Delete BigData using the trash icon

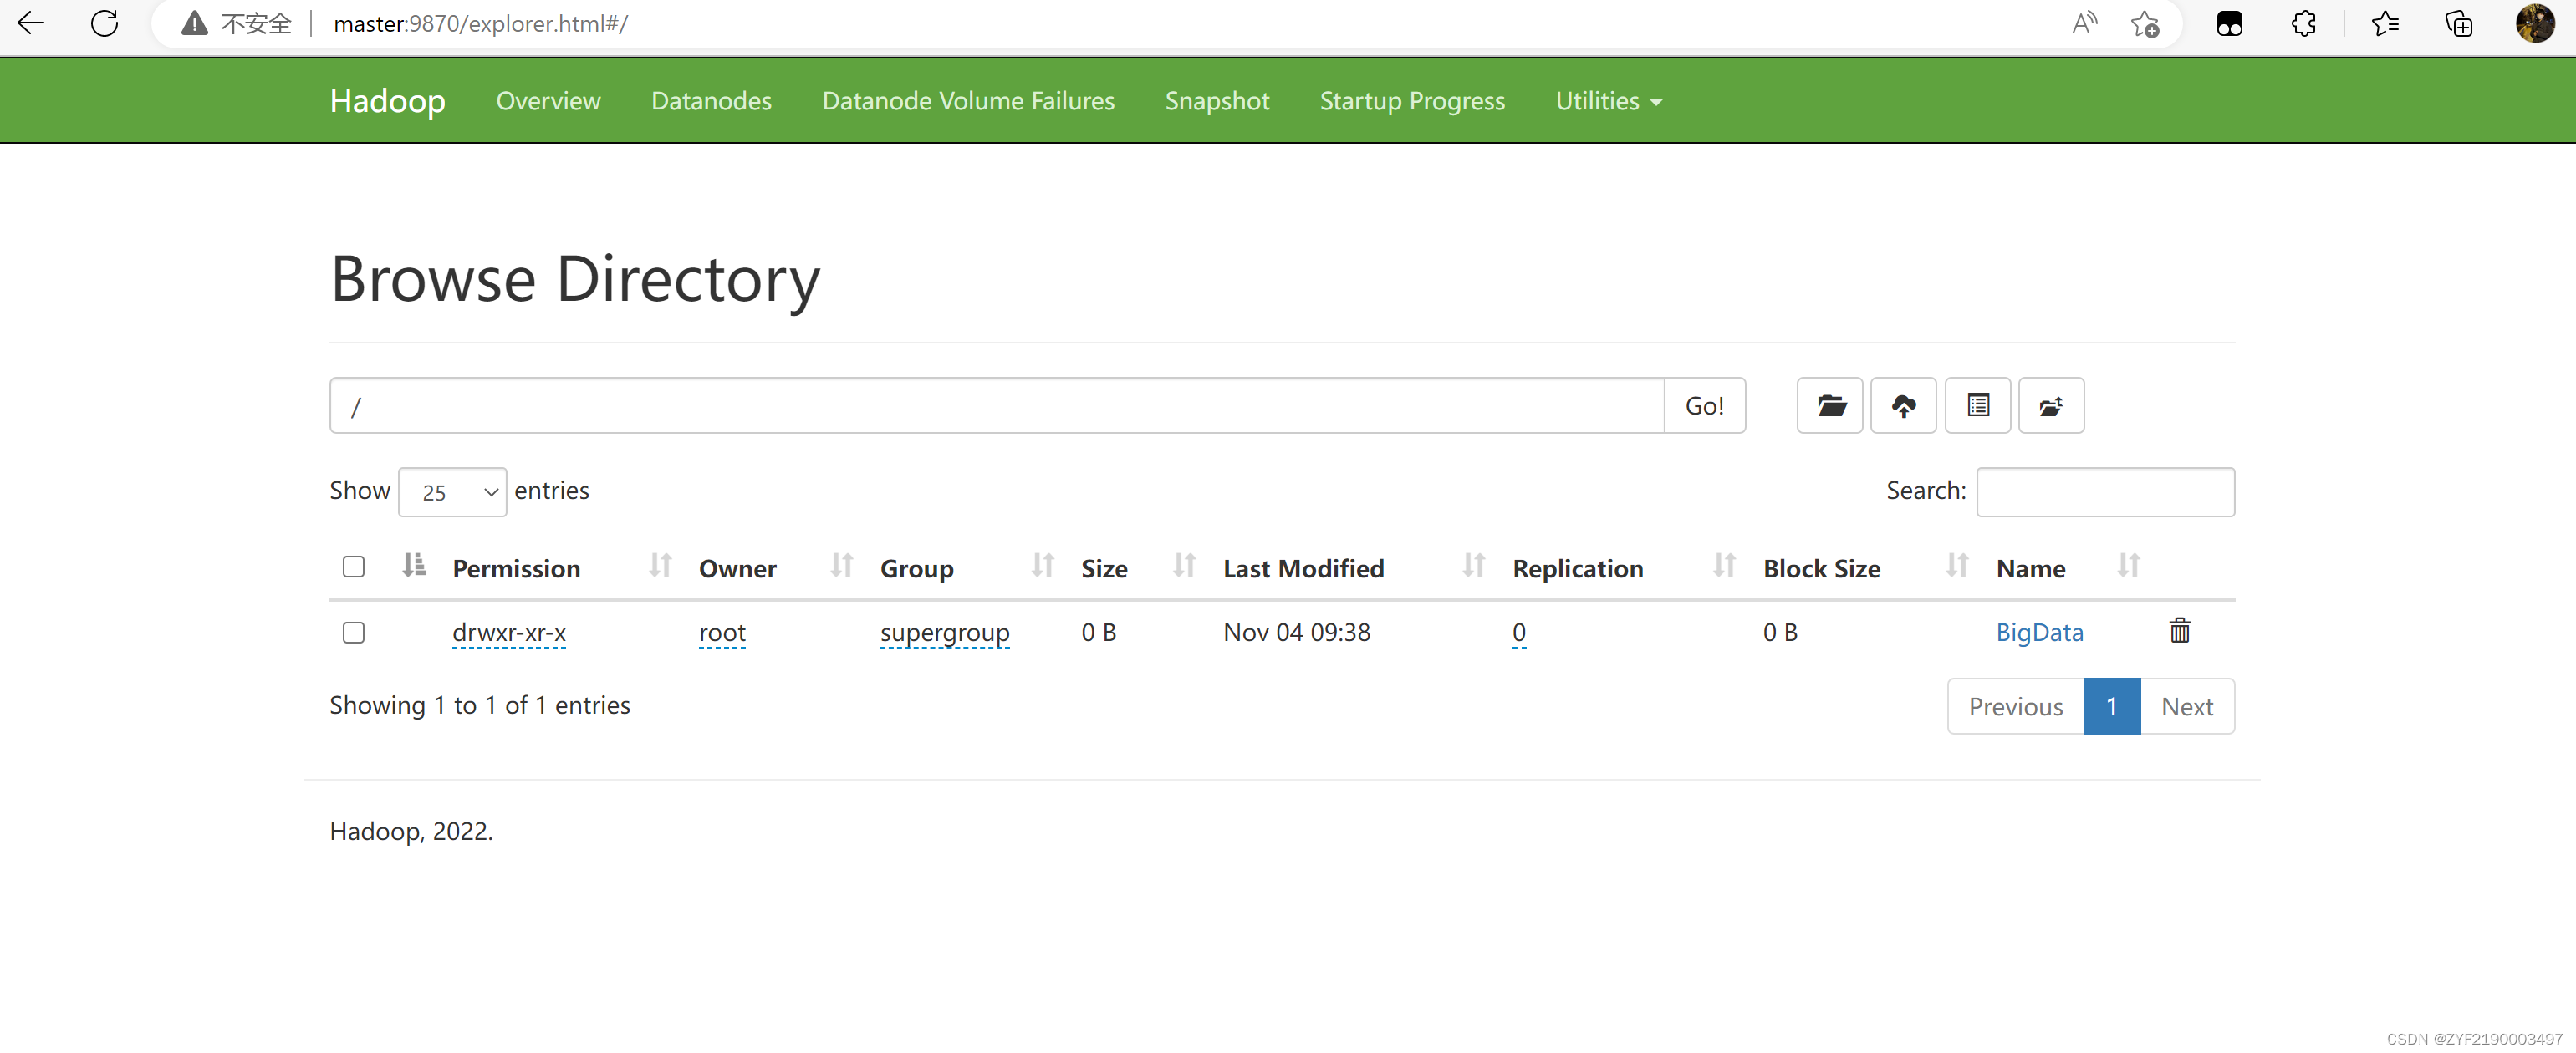pos(2179,631)
